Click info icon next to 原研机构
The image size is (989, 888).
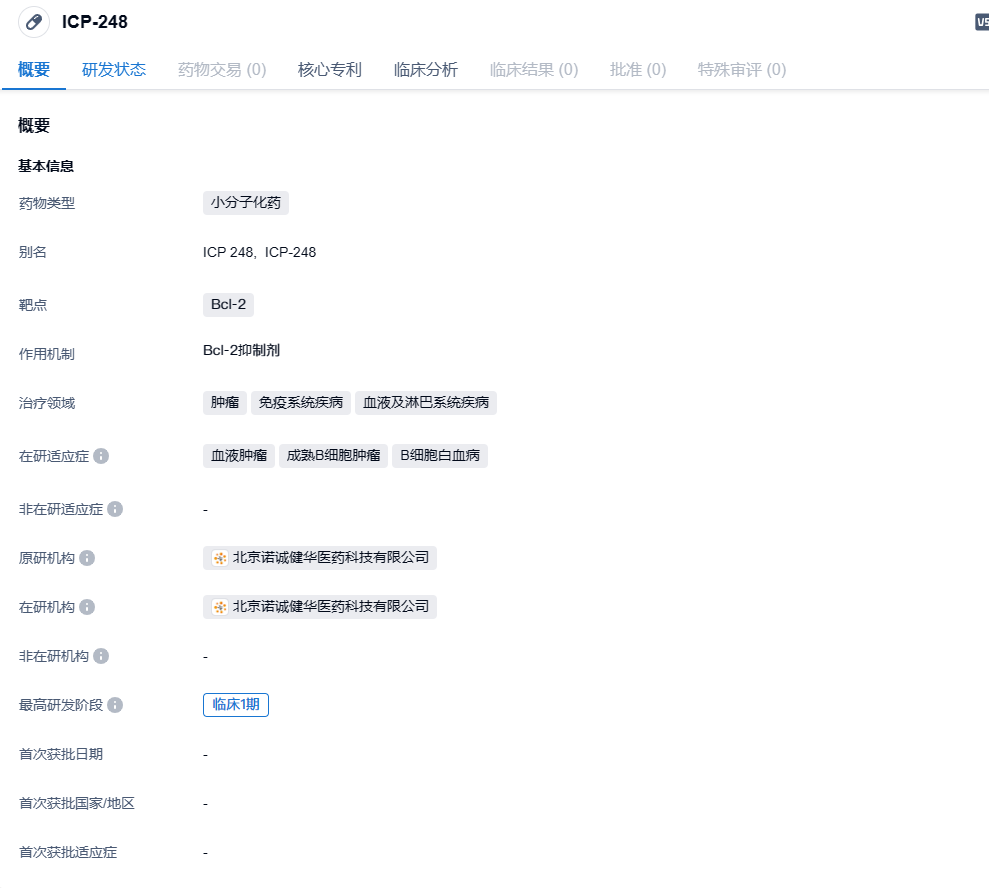click(x=87, y=558)
